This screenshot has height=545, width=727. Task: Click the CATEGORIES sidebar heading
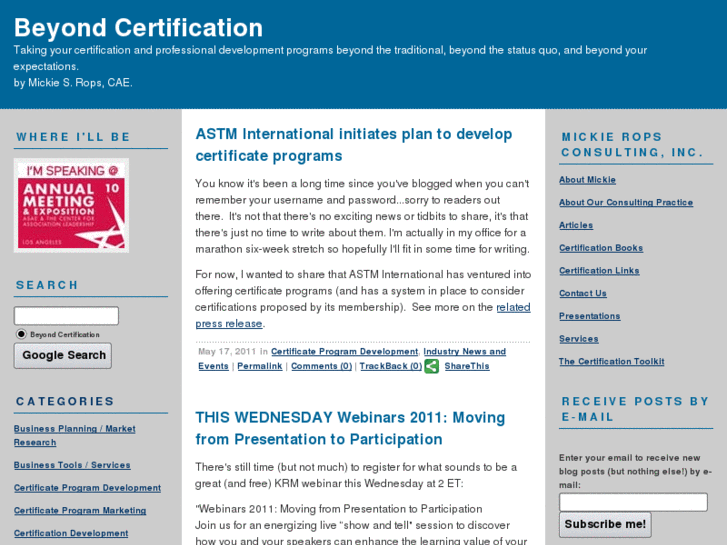coord(65,401)
